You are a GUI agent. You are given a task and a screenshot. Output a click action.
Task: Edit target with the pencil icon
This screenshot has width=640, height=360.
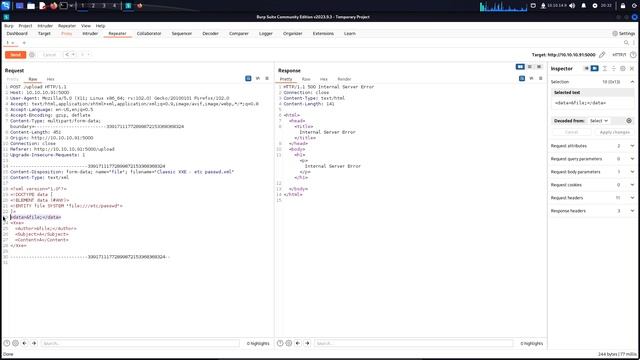[x=602, y=55]
